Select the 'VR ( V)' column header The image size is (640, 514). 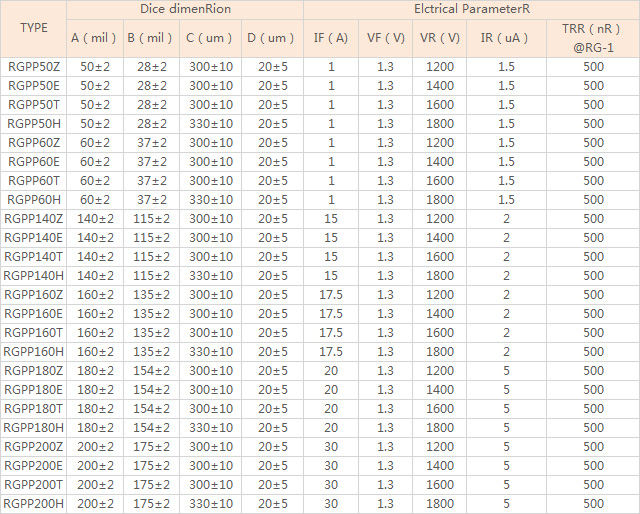click(440, 38)
